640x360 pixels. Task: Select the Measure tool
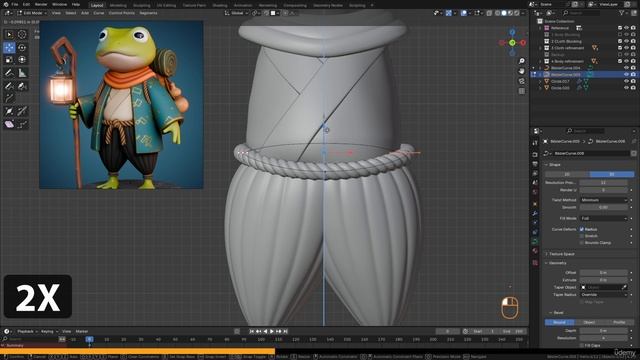click(x=22, y=73)
